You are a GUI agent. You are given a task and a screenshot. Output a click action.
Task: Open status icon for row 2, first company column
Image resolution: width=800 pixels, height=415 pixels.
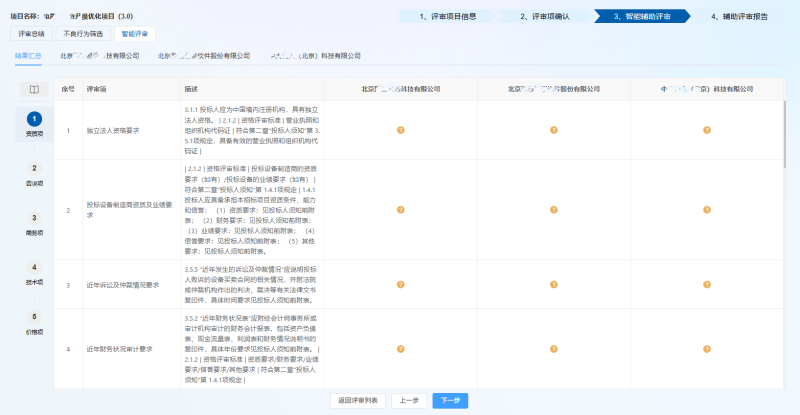tap(401, 210)
